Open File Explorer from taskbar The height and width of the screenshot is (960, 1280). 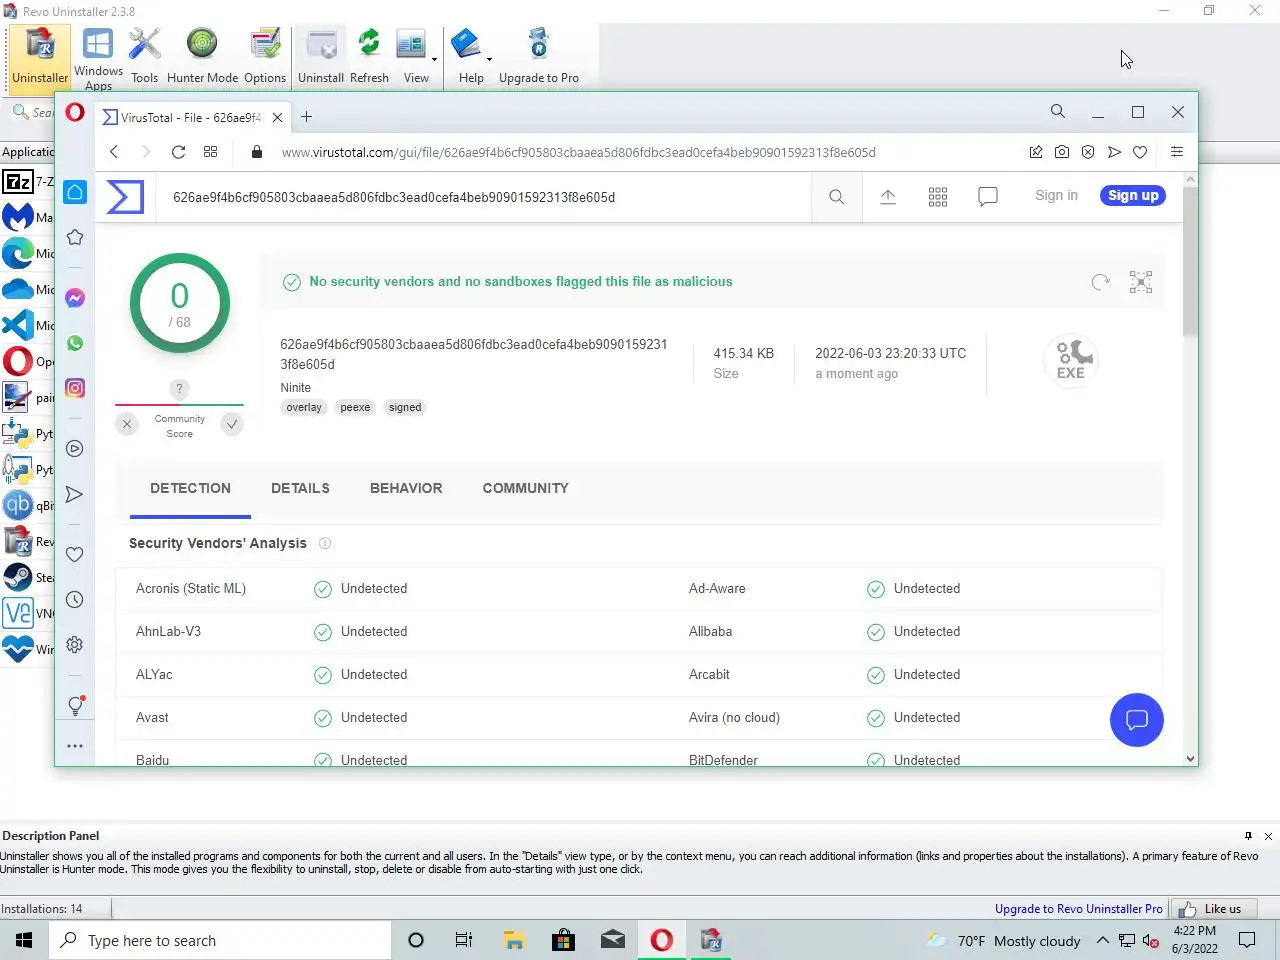pyautogui.click(x=514, y=940)
